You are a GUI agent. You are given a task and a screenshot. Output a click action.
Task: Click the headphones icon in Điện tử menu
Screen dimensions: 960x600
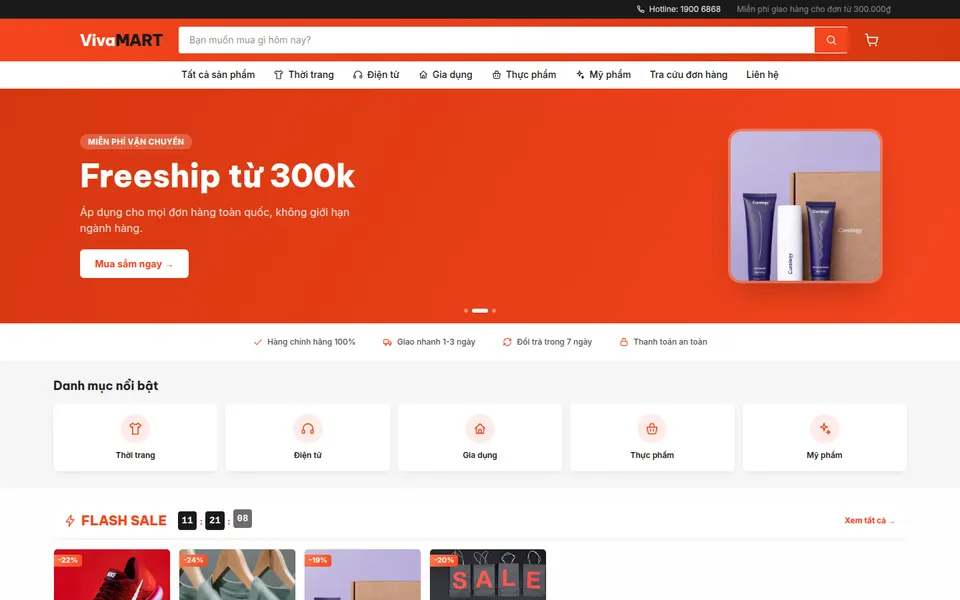pyautogui.click(x=358, y=75)
